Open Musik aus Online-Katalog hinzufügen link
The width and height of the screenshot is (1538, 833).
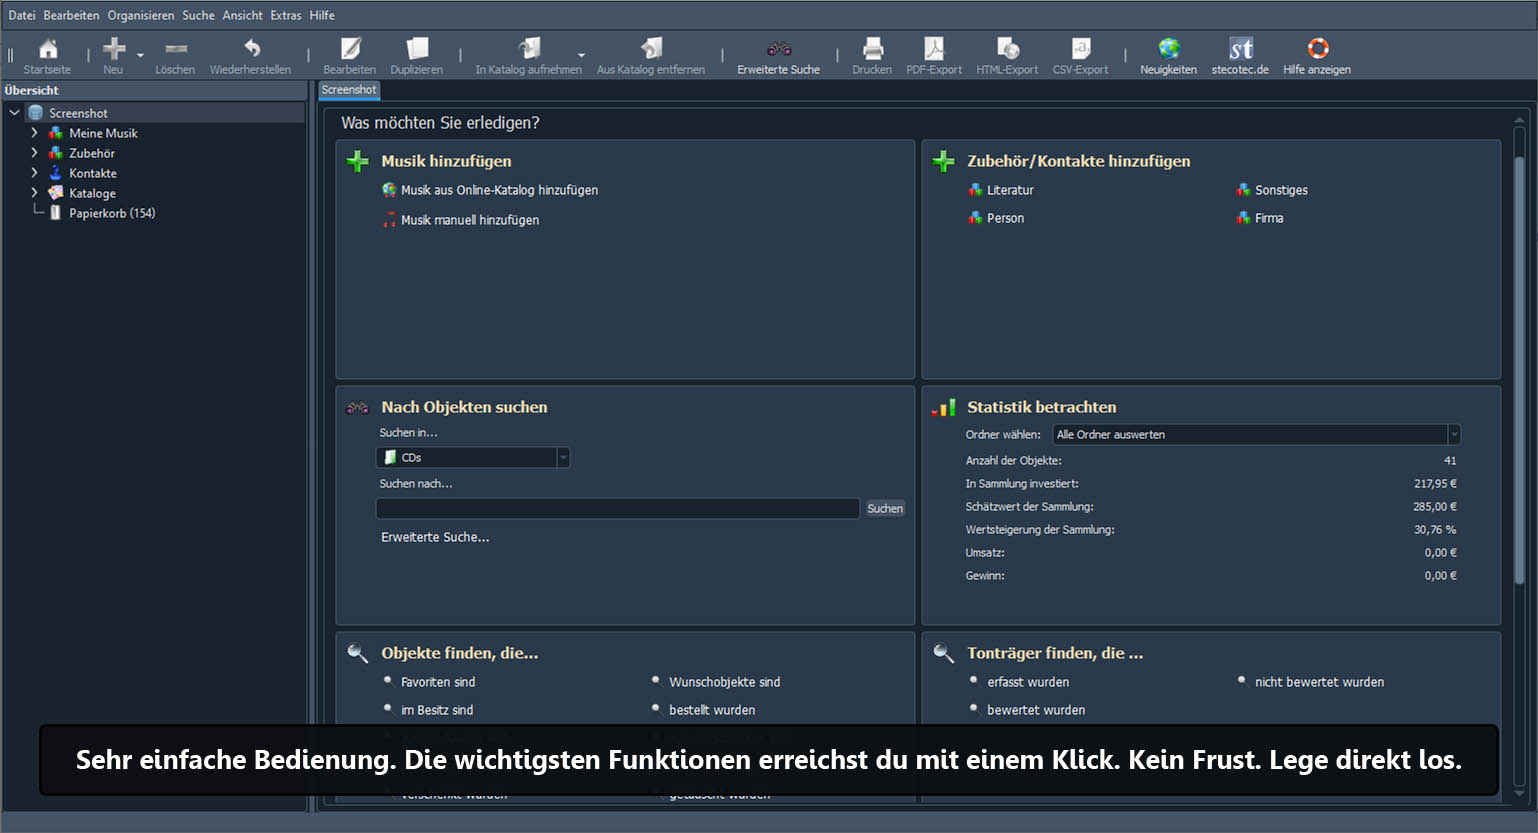tap(499, 190)
